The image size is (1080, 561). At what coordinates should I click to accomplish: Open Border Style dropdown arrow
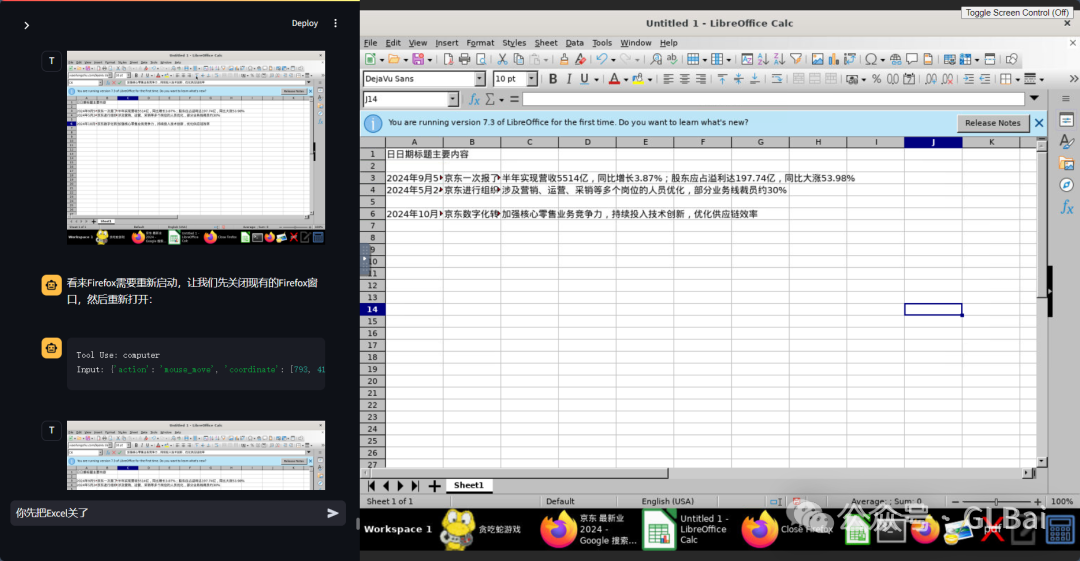(1041, 79)
